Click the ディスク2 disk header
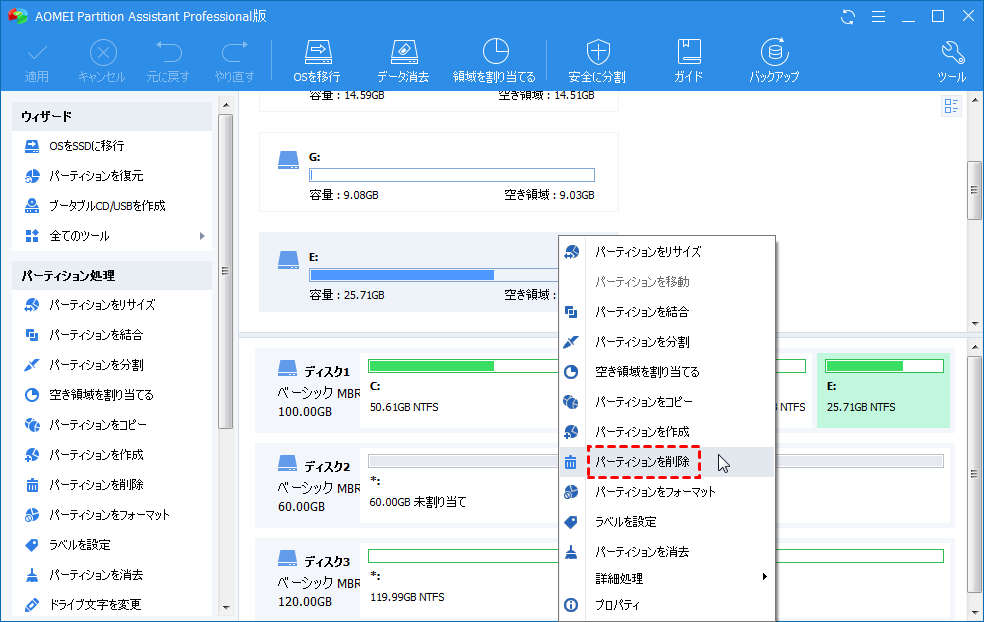Viewport: 984px width, 622px height. click(309, 486)
